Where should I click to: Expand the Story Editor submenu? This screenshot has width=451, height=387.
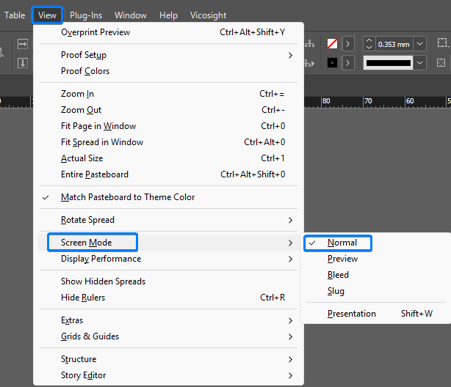click(x=168, y=375)
